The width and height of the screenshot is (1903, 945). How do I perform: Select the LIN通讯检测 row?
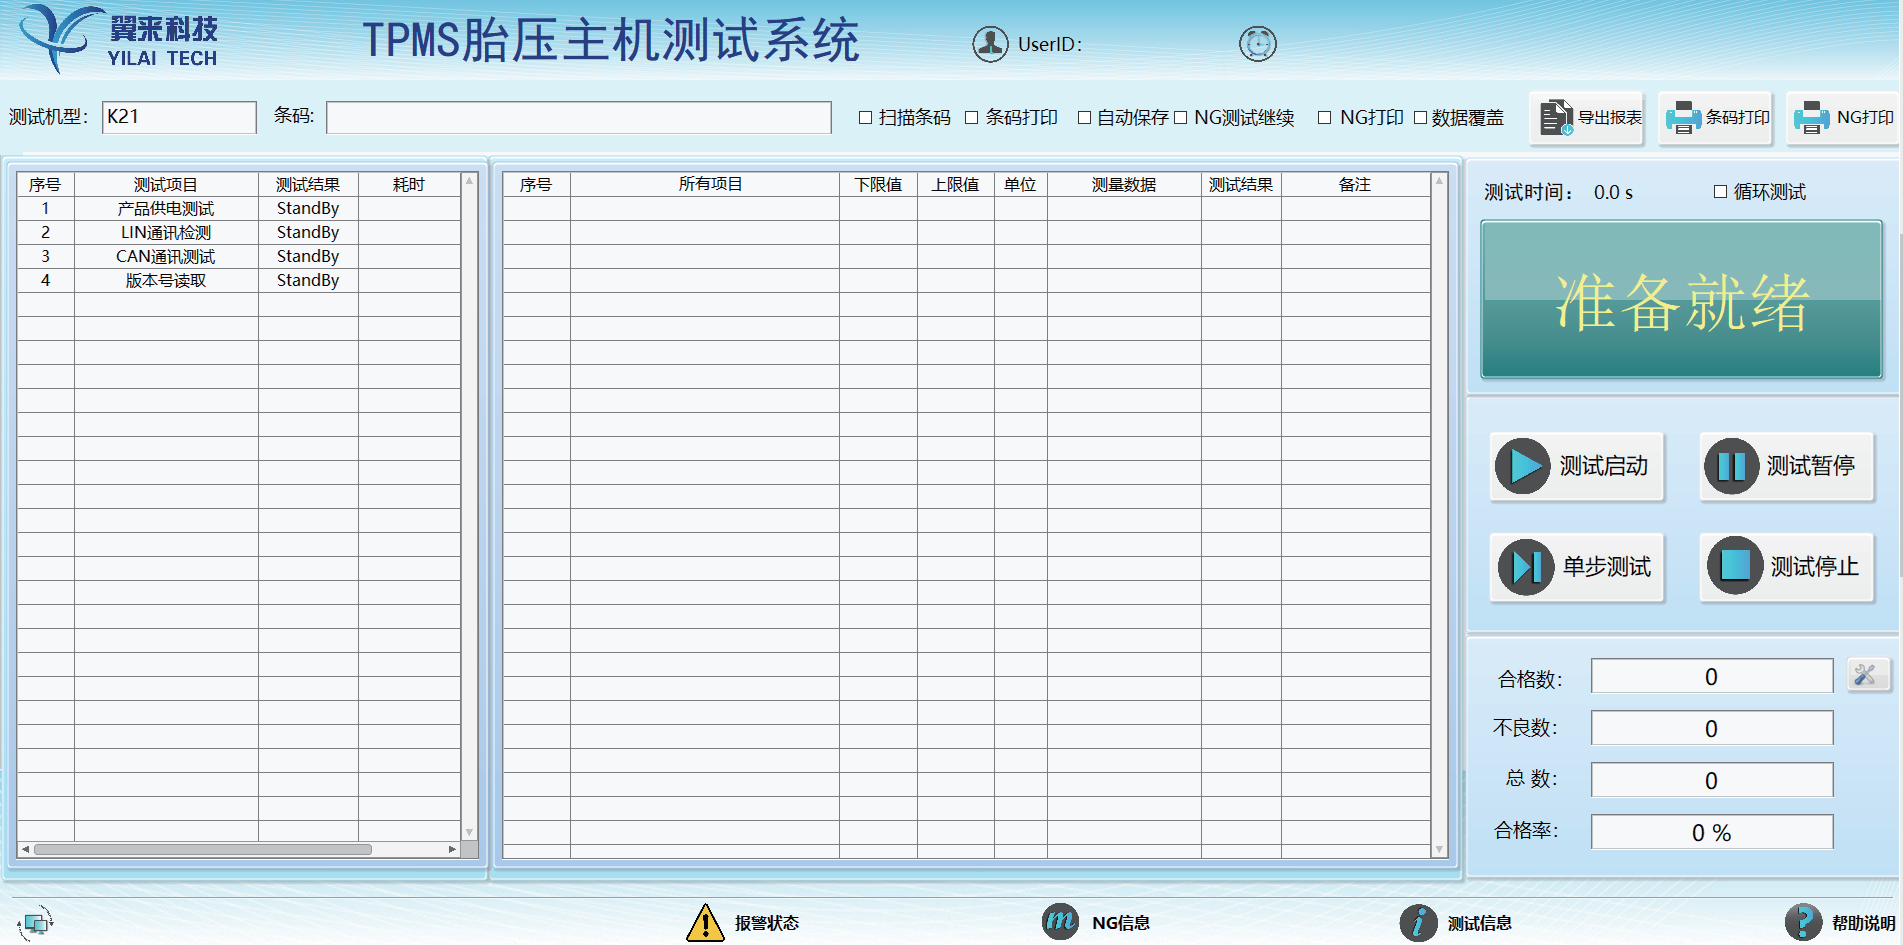(x=238, y=232)
